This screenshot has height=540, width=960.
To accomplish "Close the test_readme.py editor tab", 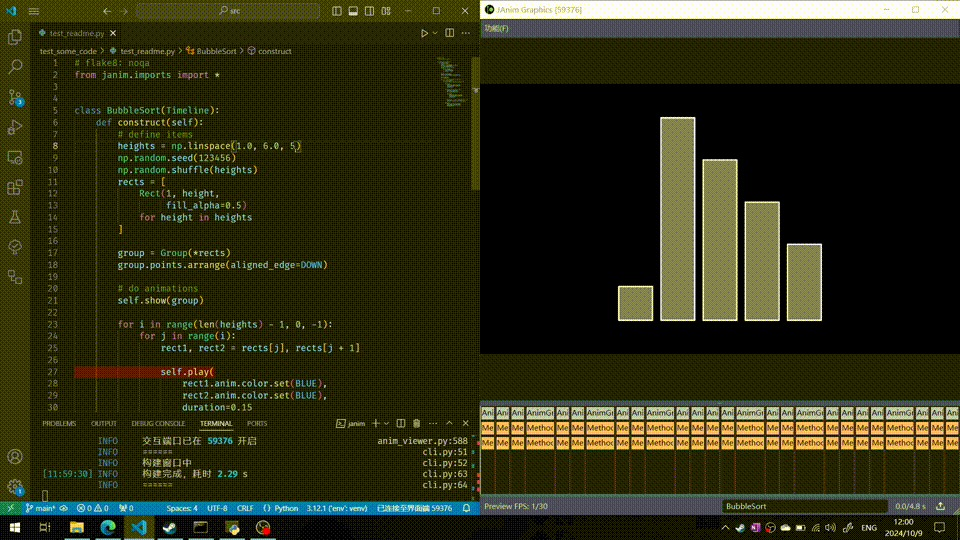I will pos(113,33).
